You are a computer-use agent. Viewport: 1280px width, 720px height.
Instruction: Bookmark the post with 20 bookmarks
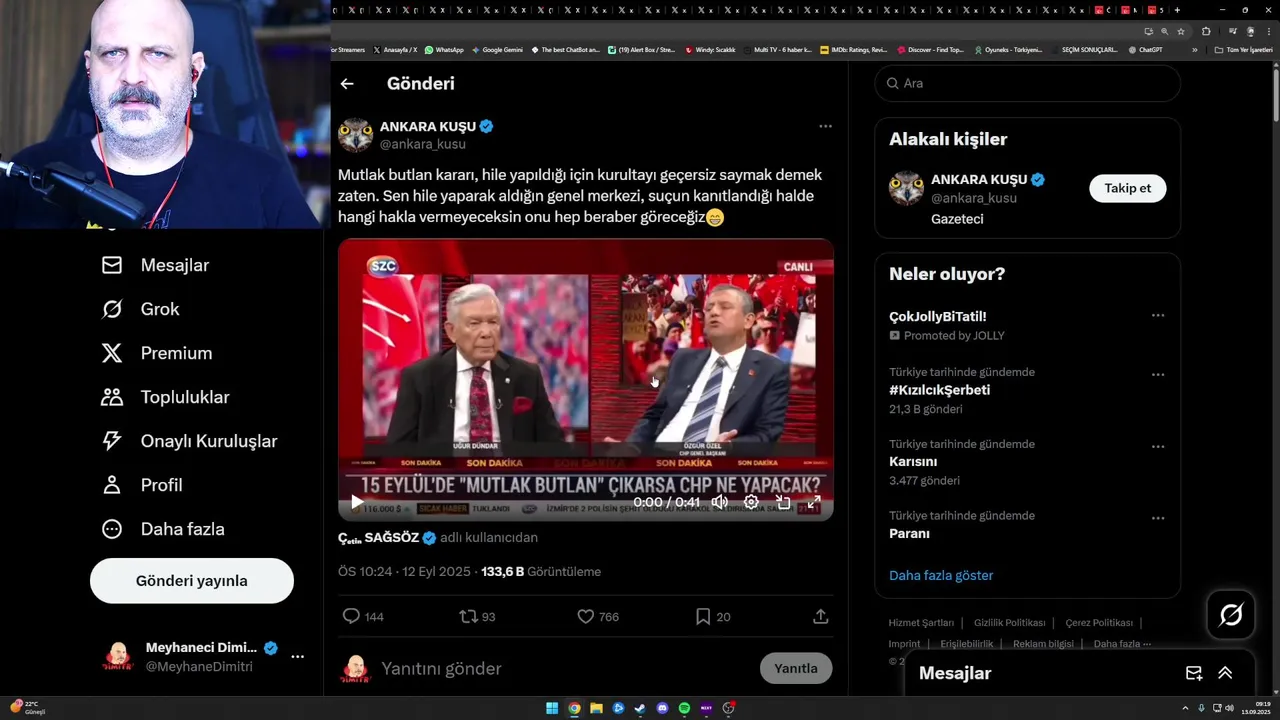click(703, 617)
